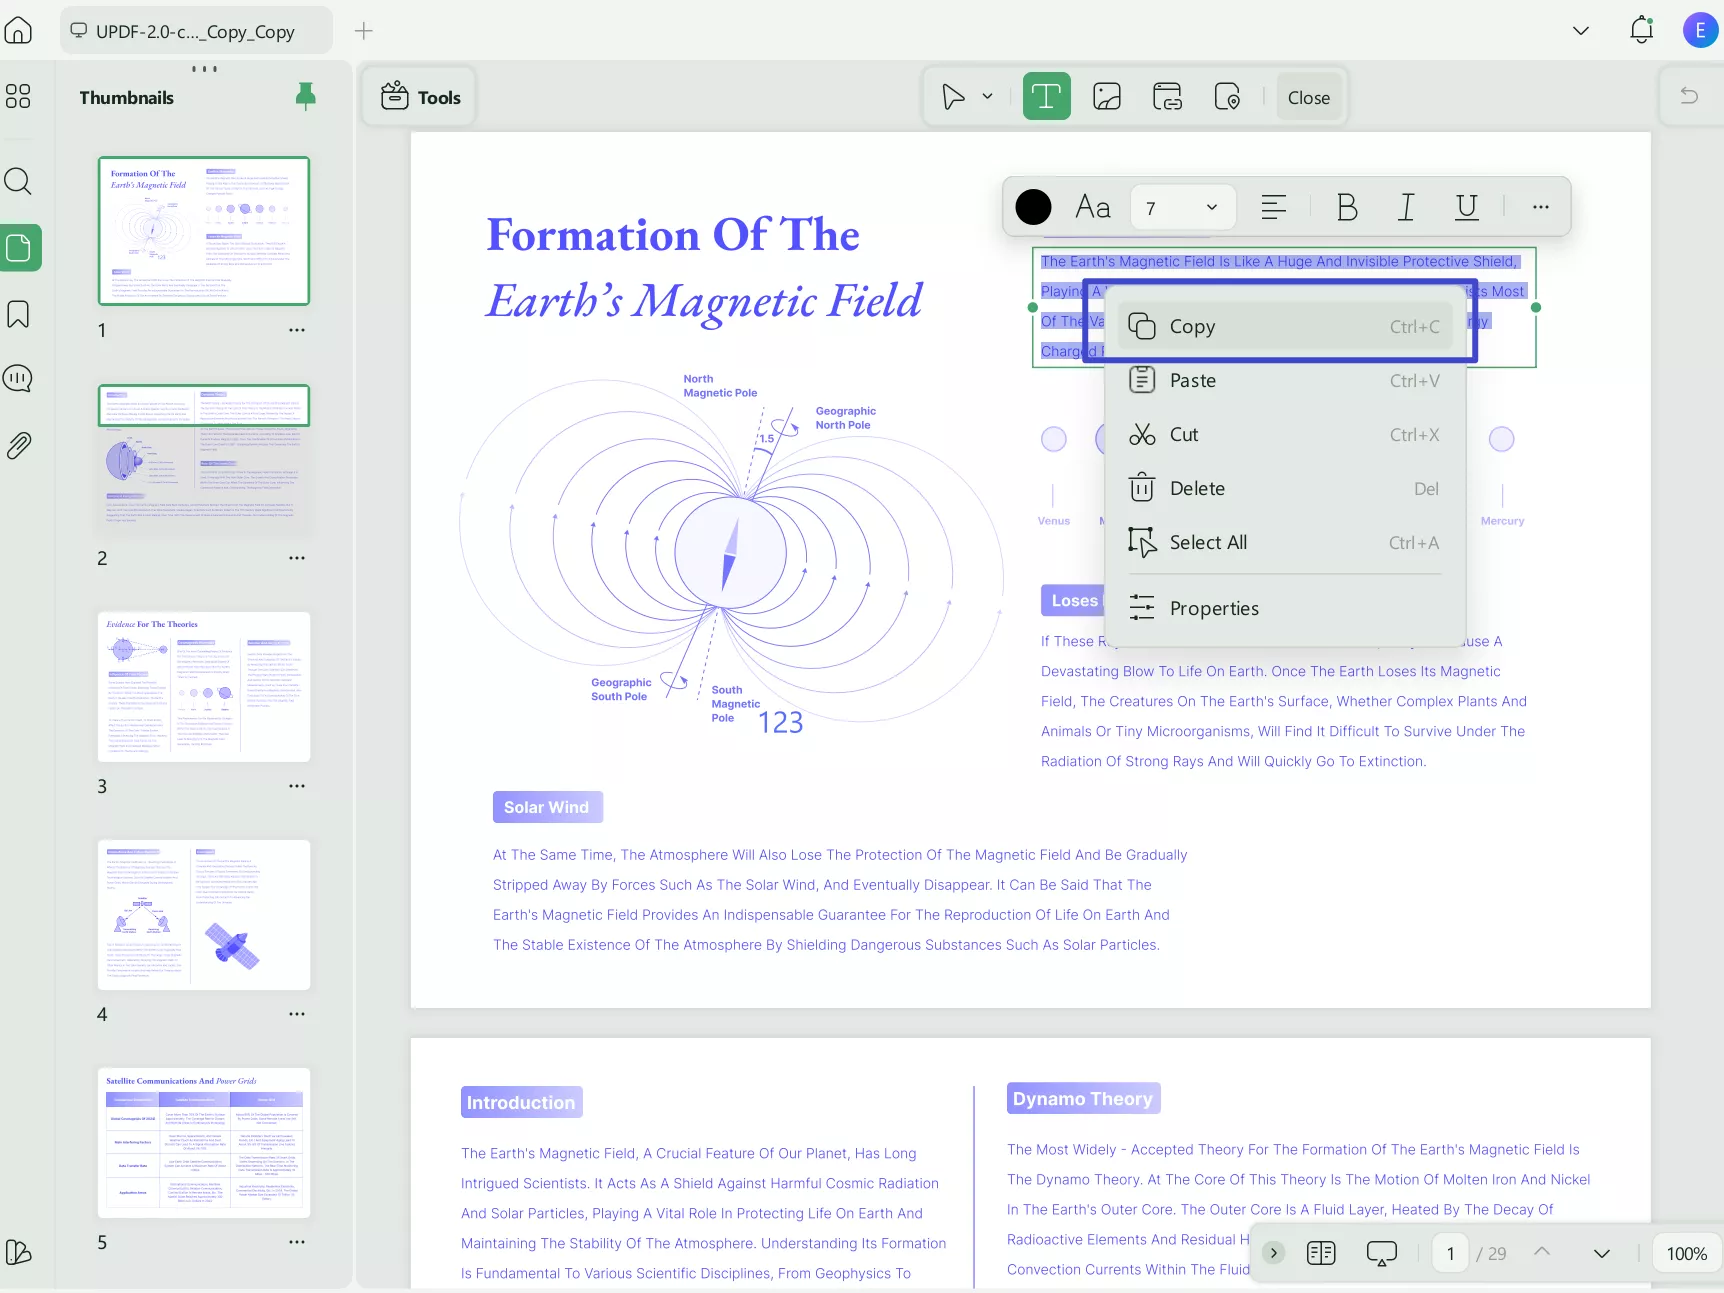
Task: Open the font Aa selector
Action: (1093, 207)
